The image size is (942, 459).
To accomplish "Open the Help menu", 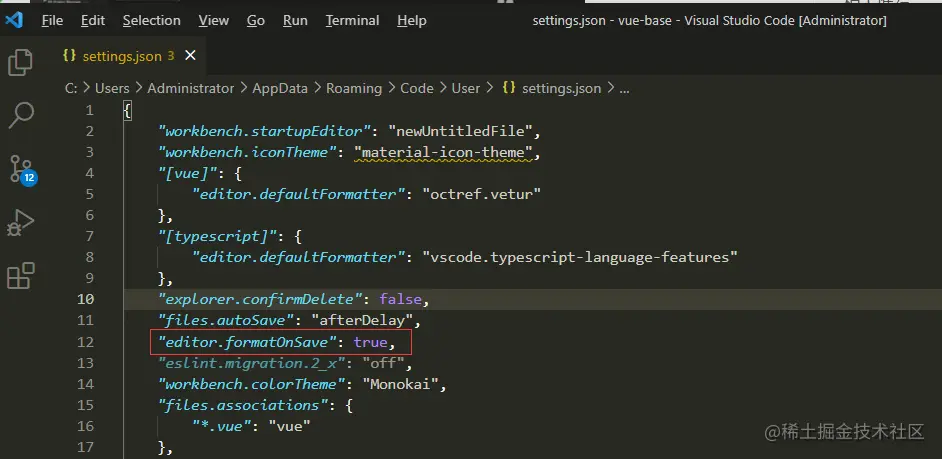I will (412, 20).
